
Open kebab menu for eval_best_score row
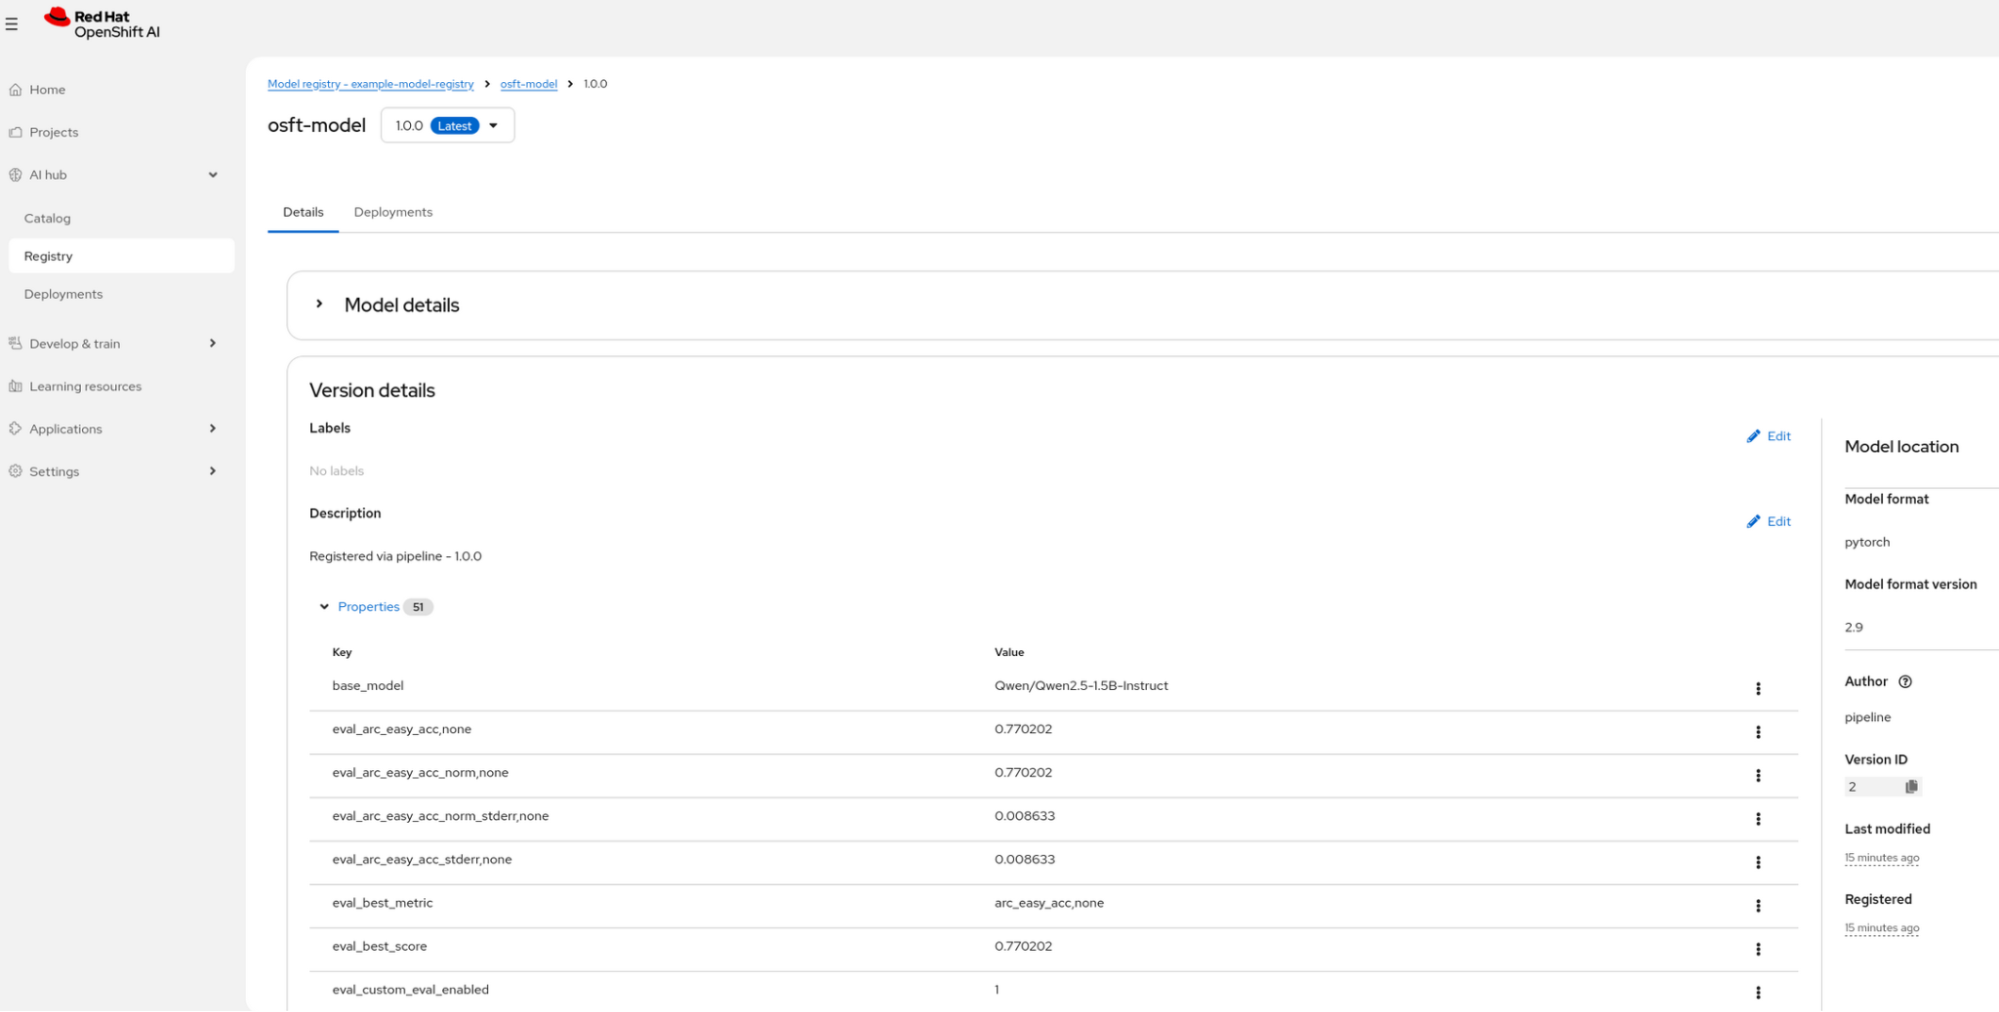point(1757,949)
